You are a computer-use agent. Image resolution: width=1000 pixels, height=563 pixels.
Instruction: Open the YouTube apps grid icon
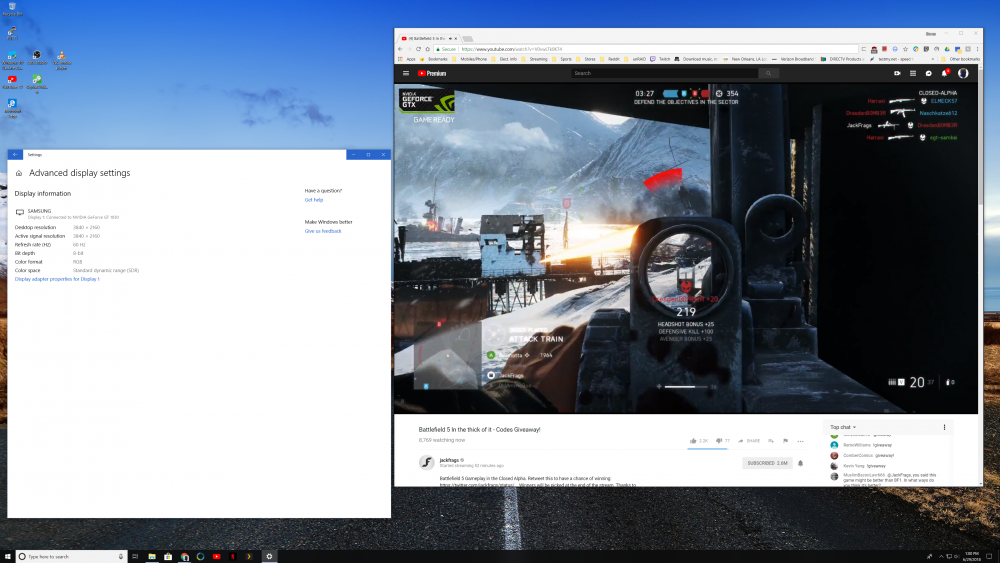[x=913, y=73]
